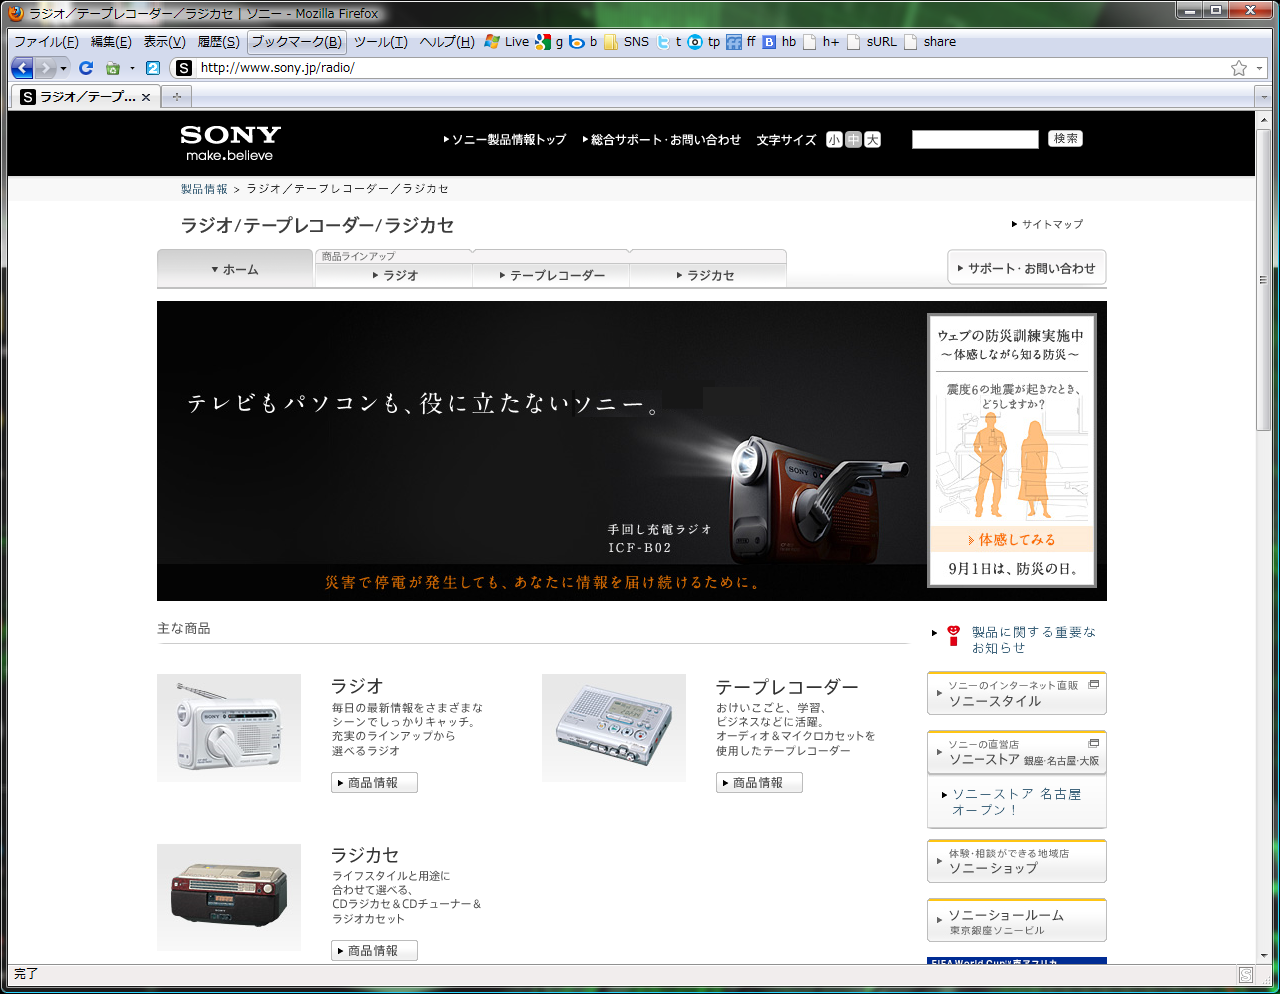Open 総合サポート・お問い合わせ header link

click(662, 140)
